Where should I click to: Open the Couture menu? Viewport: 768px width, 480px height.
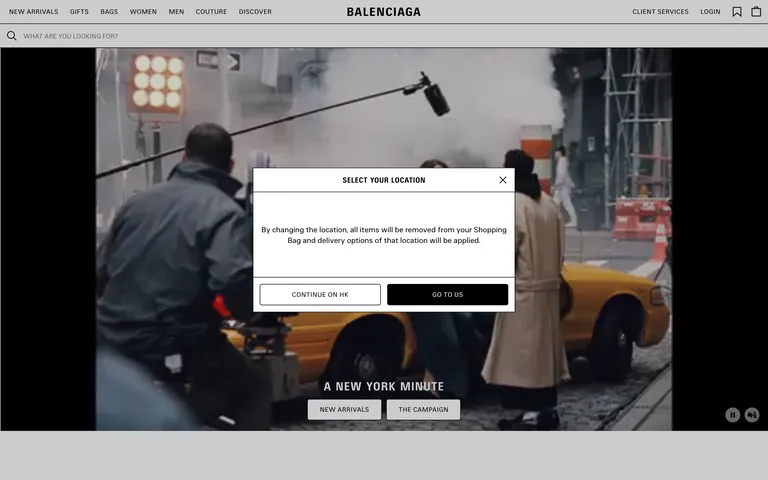click(x=211, y=11)
